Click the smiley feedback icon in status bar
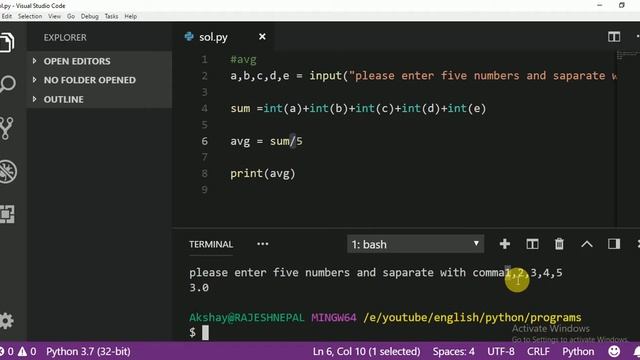Screen dimensions: 640x360 [x=614, y=351]
